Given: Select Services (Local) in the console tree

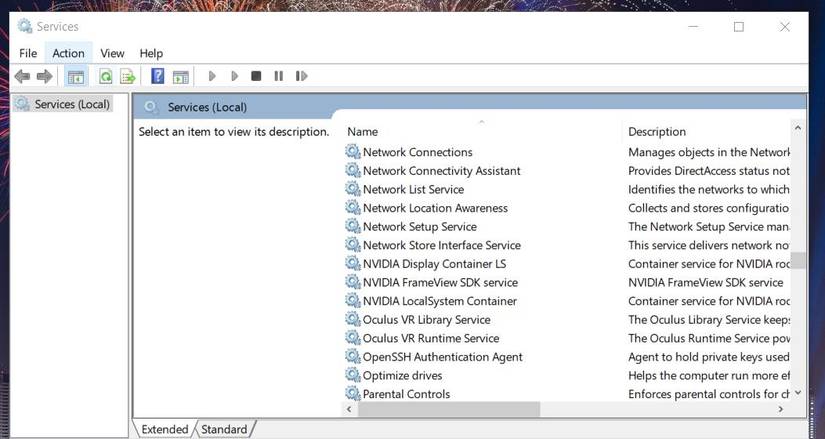Looking at the screenshot, I should point(63,104).
